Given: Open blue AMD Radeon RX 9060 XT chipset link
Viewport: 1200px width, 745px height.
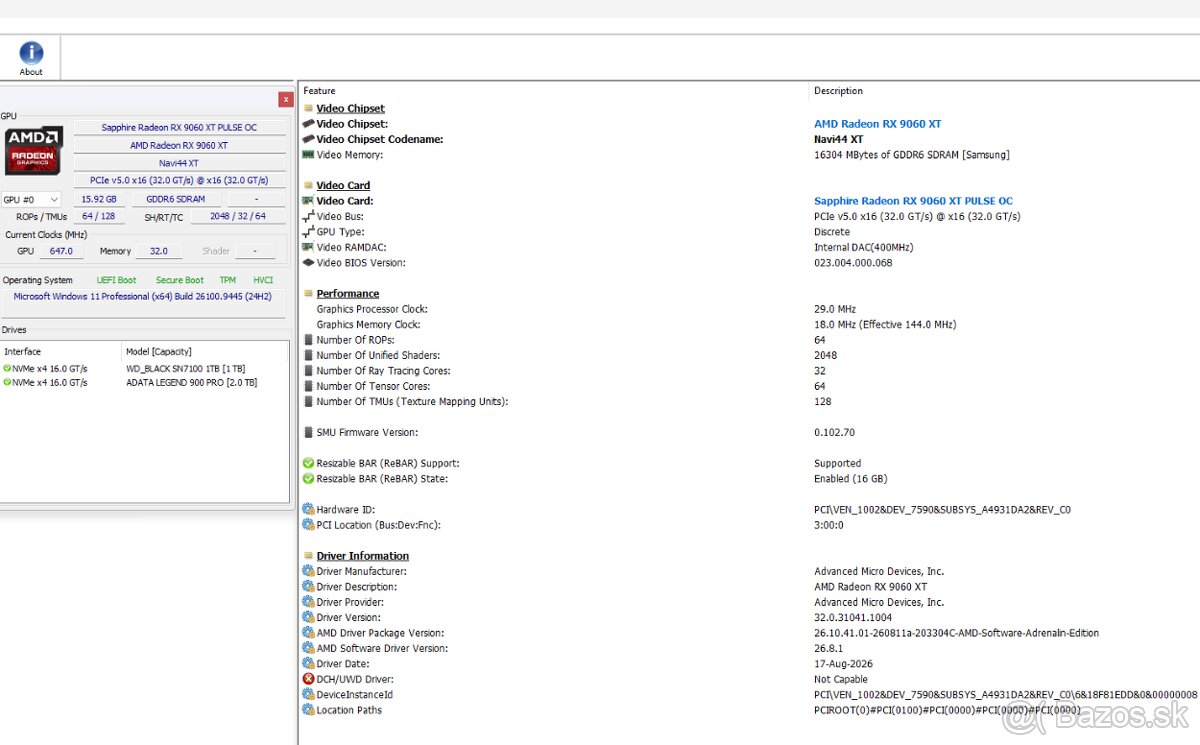Looking at the screenshot, I should point(877,124).
